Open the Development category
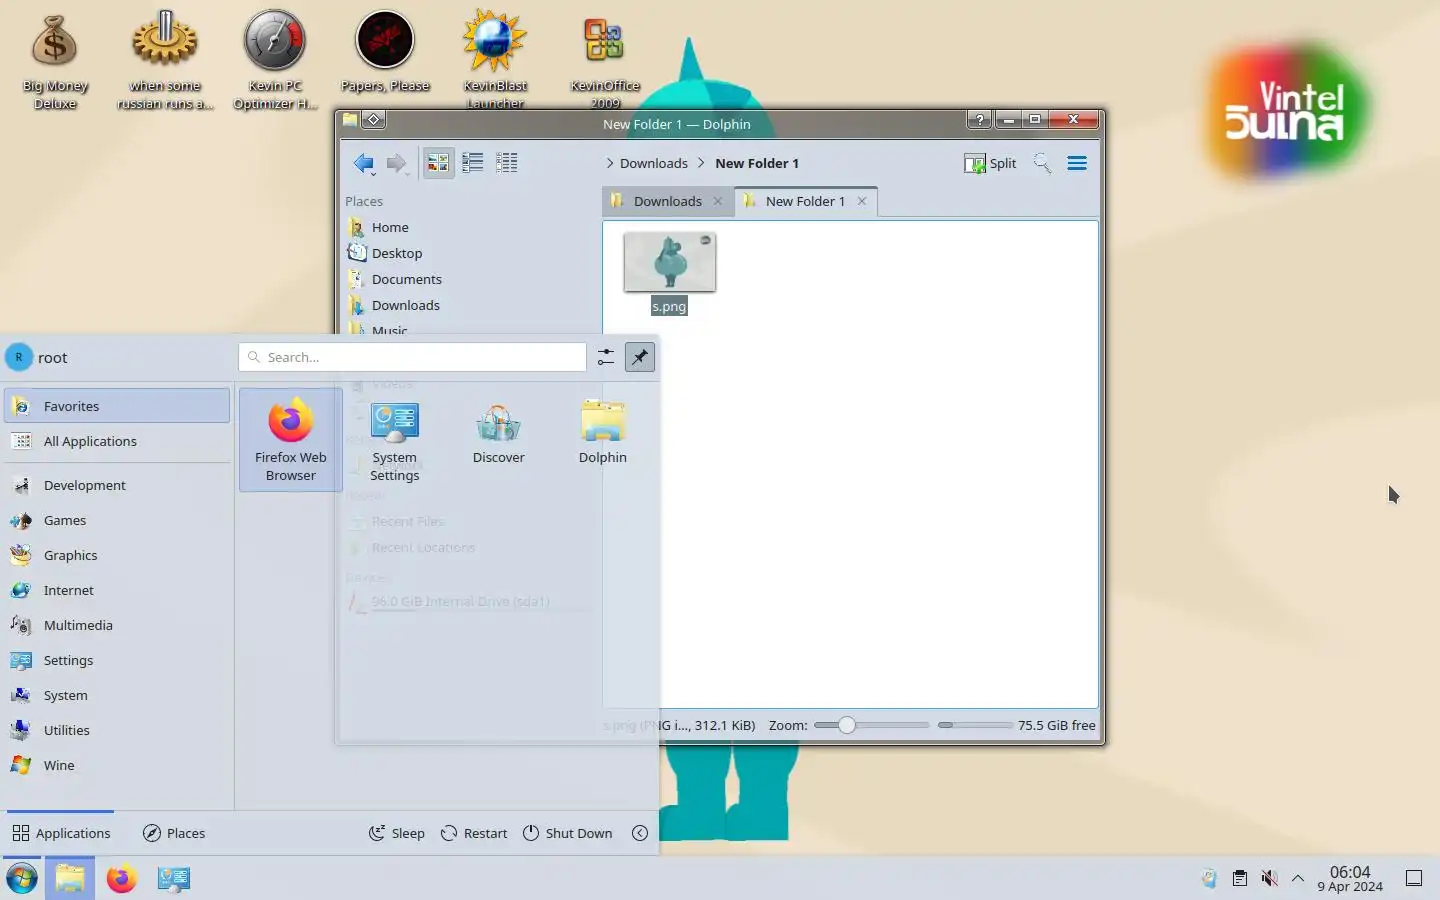The width and height of the screenshot is (1440, 900). (117, 485)
